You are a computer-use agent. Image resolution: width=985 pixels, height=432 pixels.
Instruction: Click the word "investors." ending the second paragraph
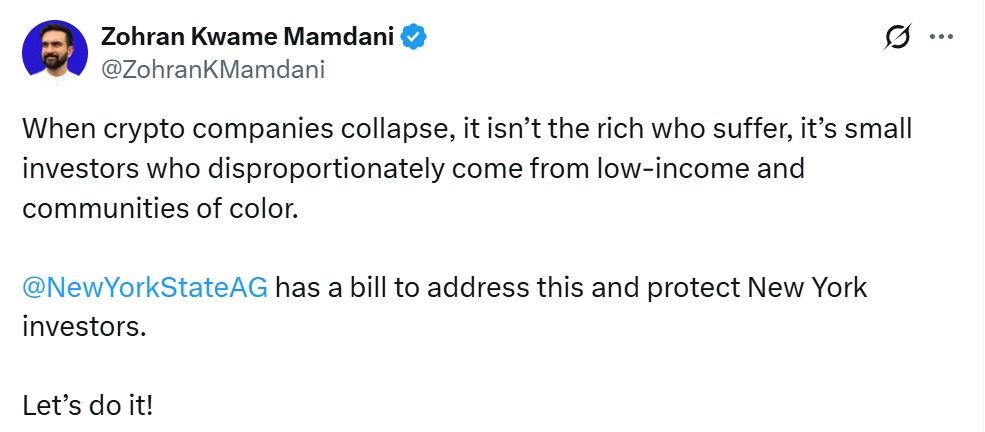84,327
